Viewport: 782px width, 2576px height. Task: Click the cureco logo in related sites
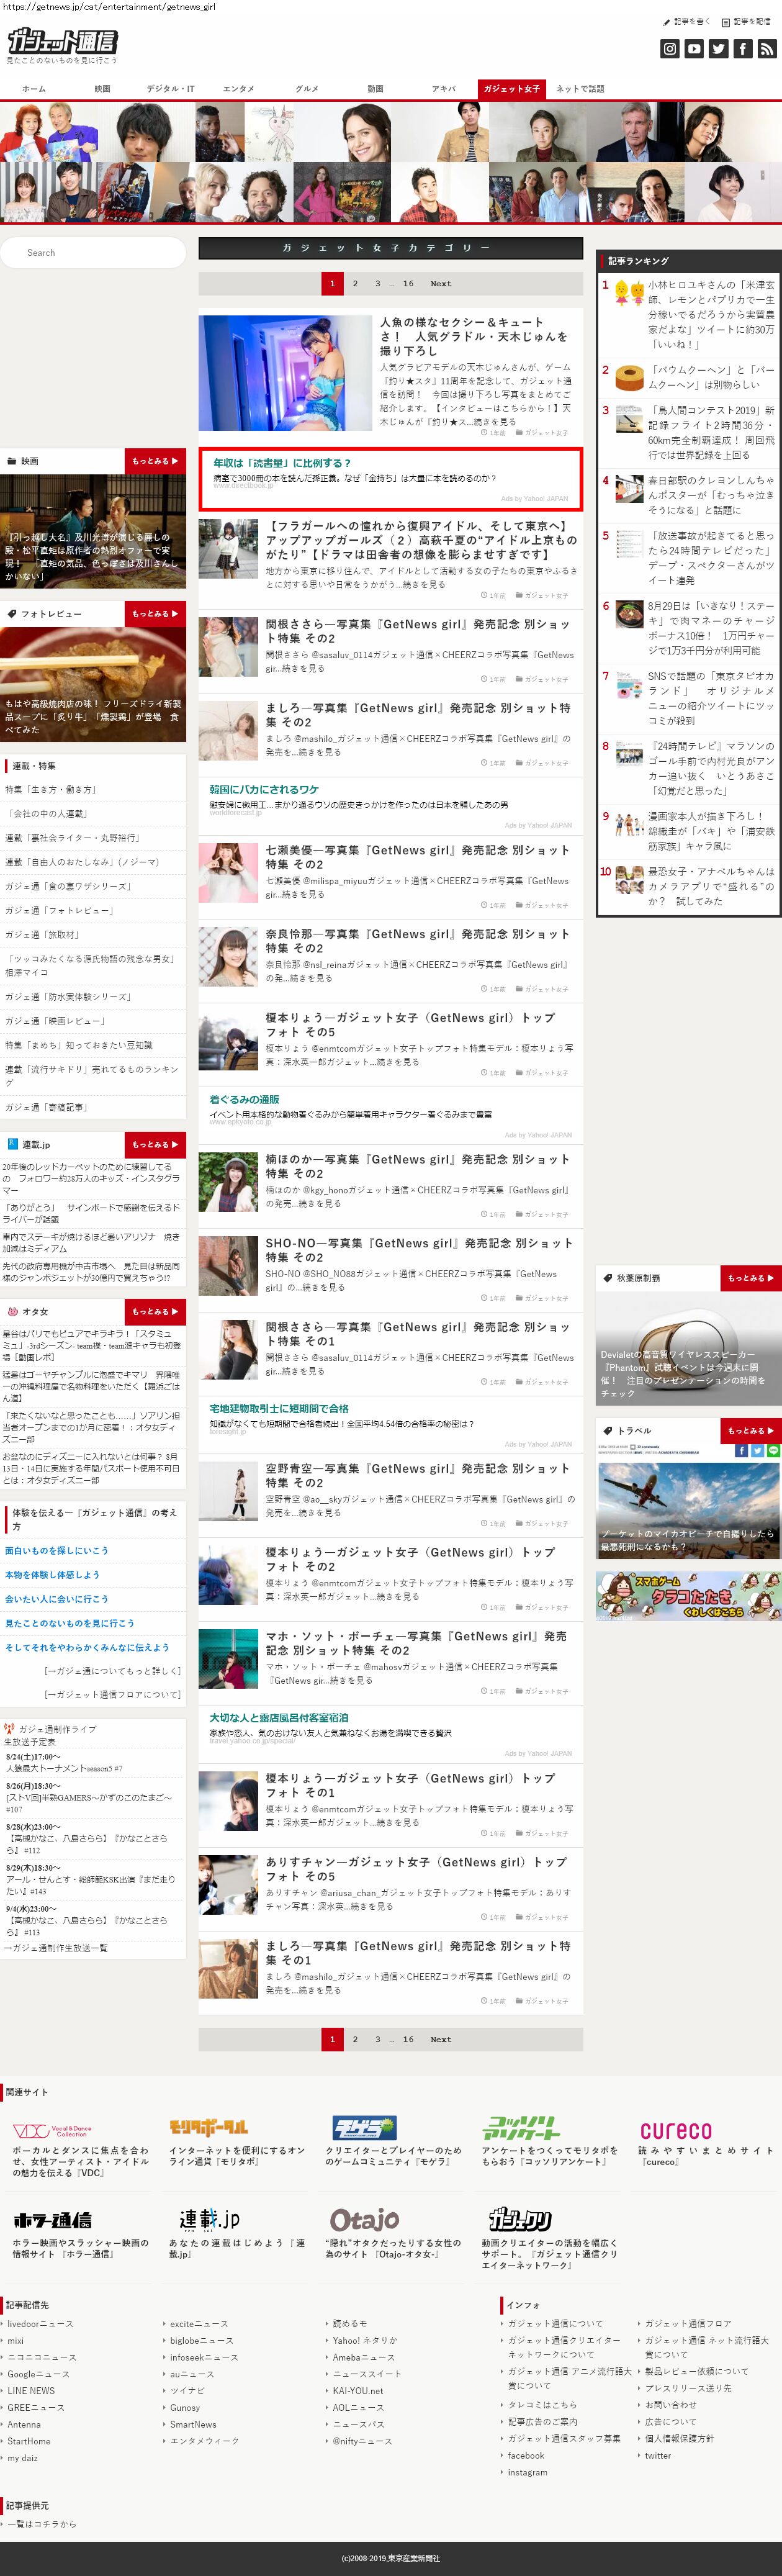[x=676, y=2131]
